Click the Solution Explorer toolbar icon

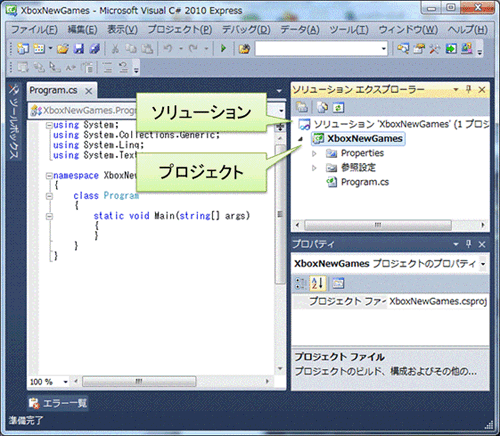coord(403,49)
